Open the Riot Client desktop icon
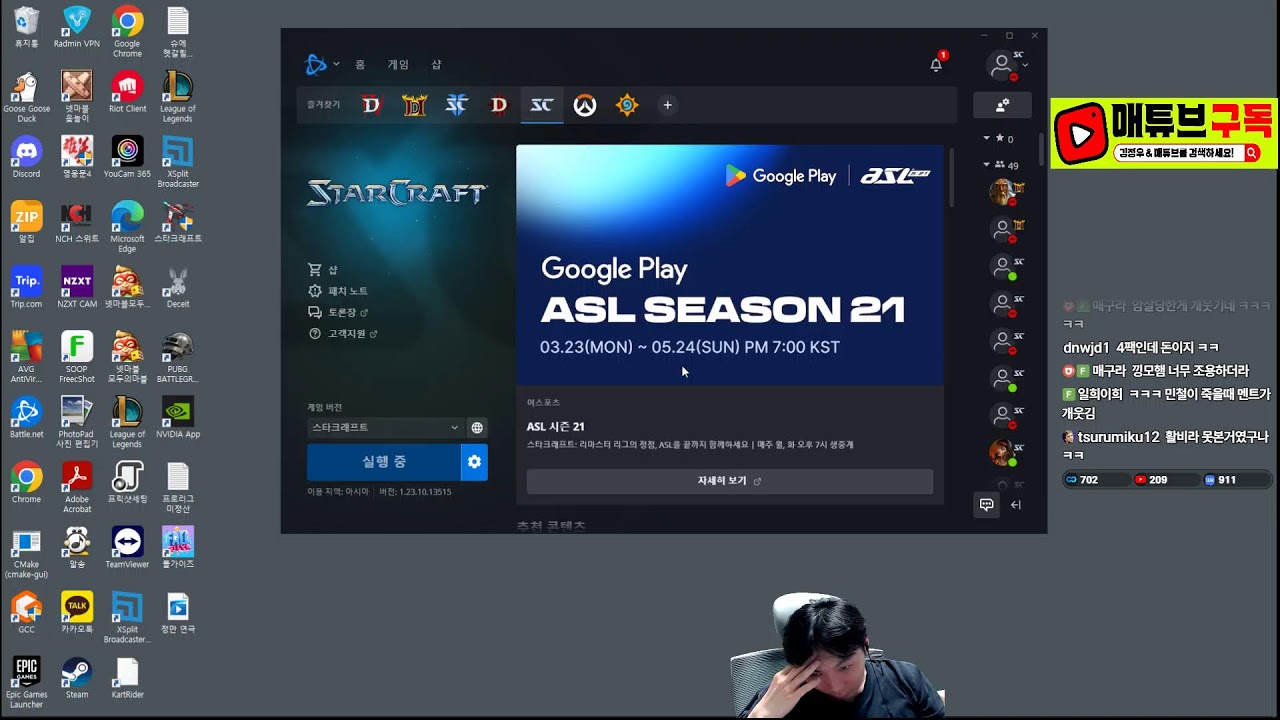The width and height of the screenshot is (1280, 720). 127,93
